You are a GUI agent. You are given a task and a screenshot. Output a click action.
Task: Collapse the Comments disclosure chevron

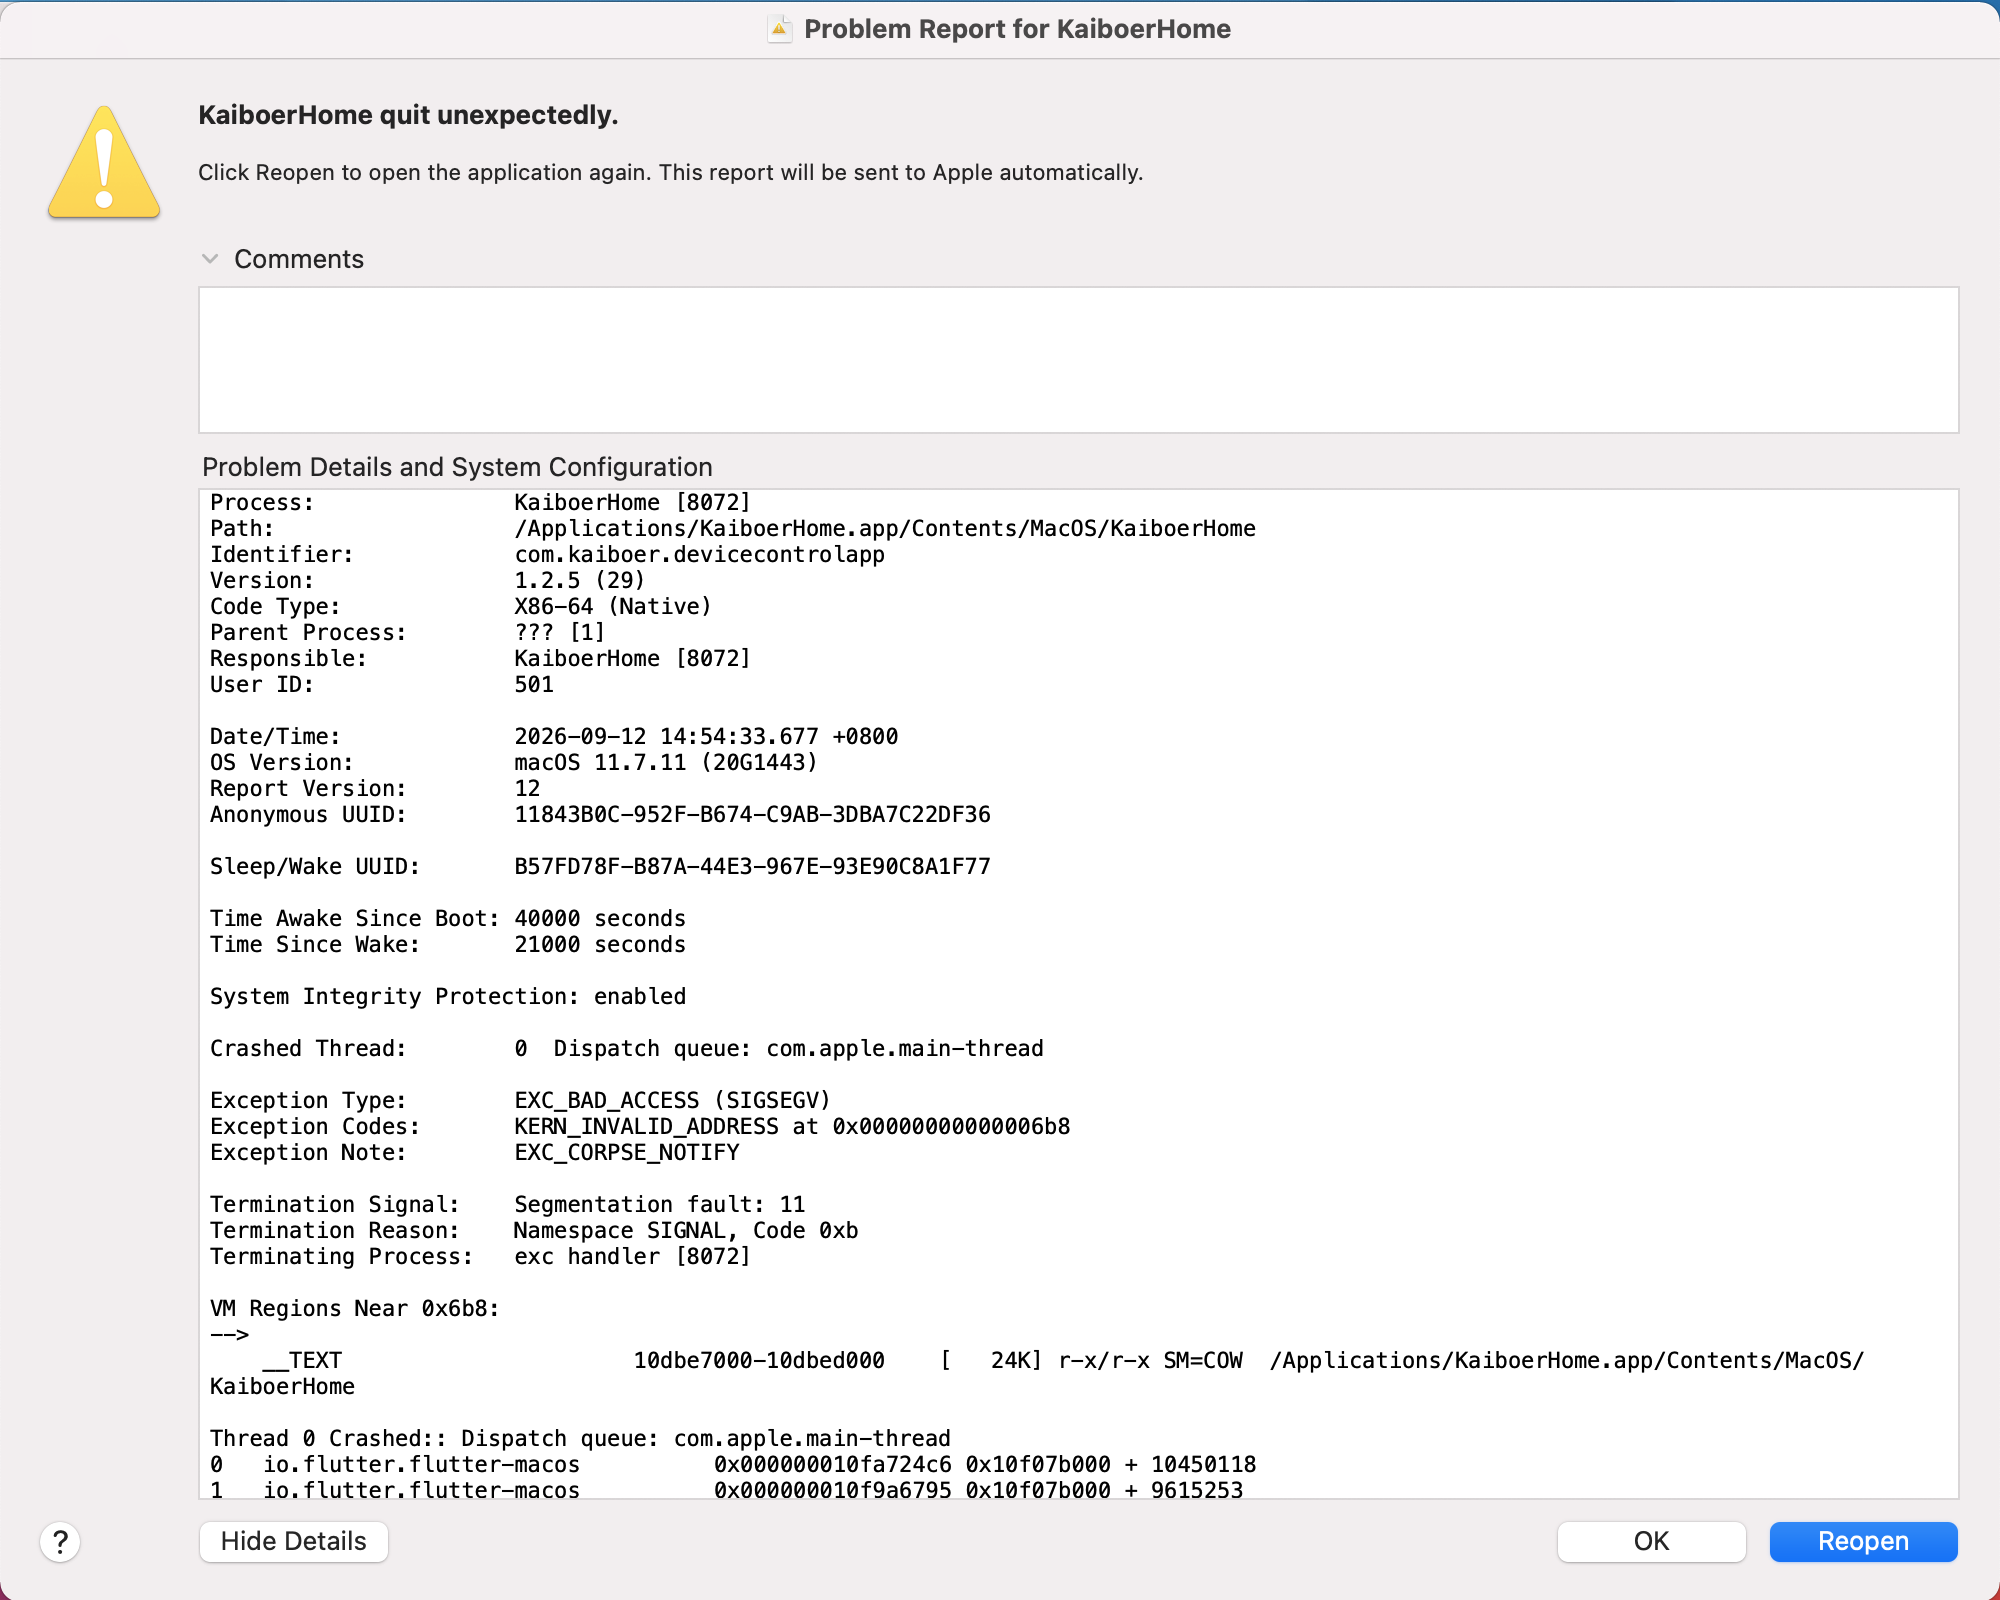click(210, 259)
